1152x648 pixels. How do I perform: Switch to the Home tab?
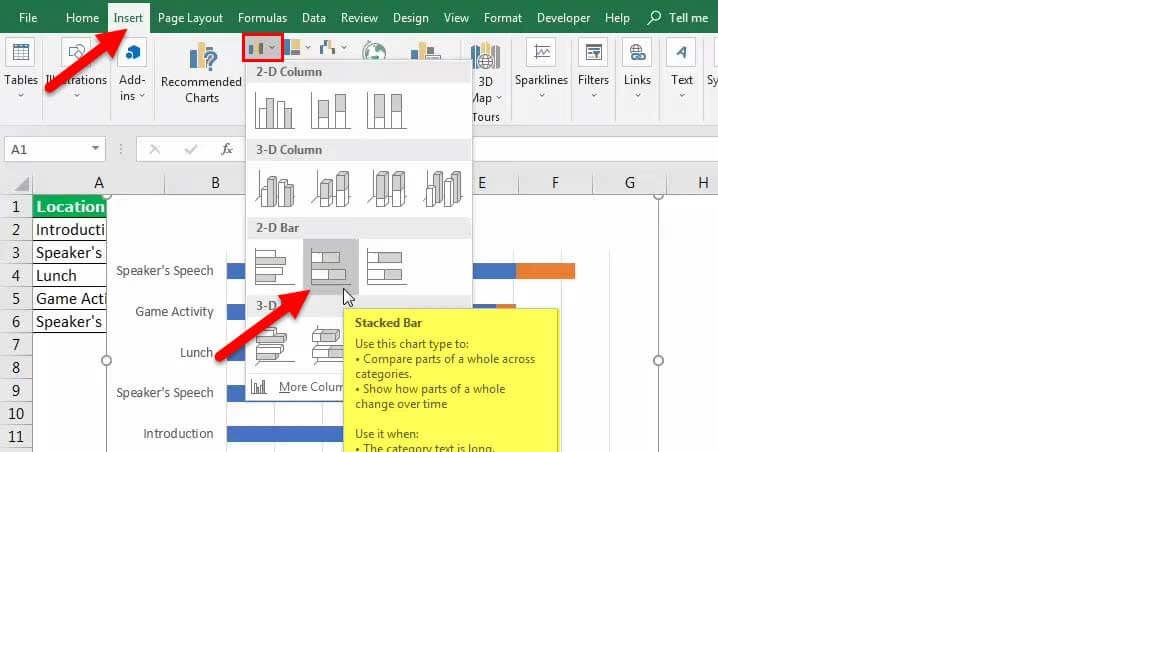click(x=82, y=18)
